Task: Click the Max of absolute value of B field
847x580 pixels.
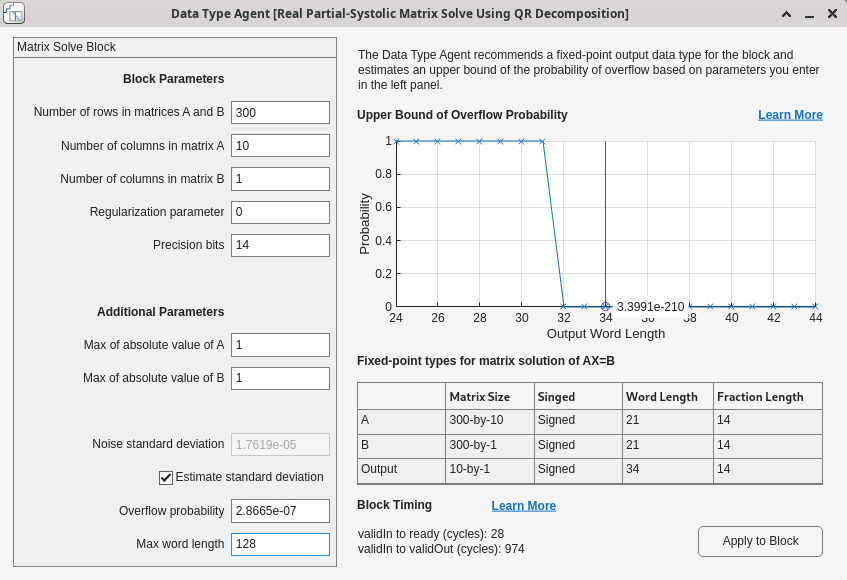Action: coord(280,377)
